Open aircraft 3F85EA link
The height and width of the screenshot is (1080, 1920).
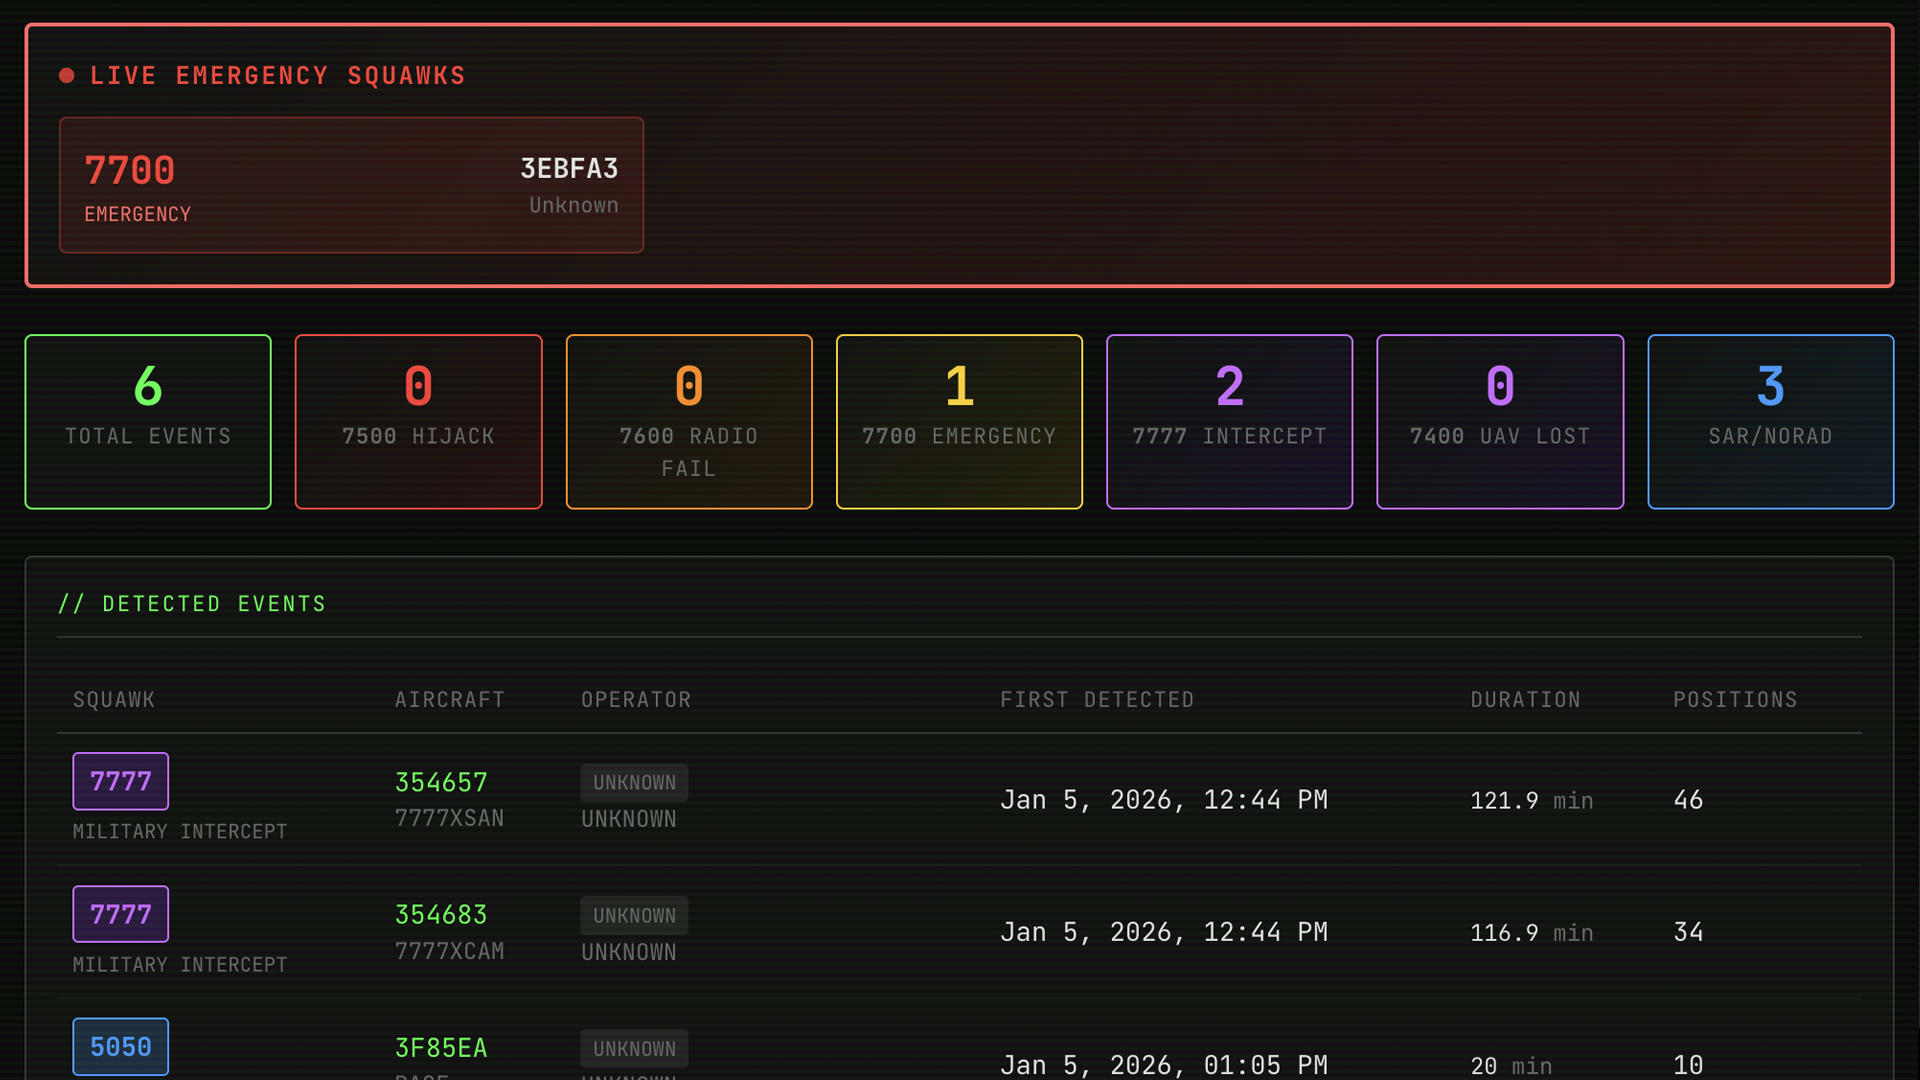click(441, 1048)
